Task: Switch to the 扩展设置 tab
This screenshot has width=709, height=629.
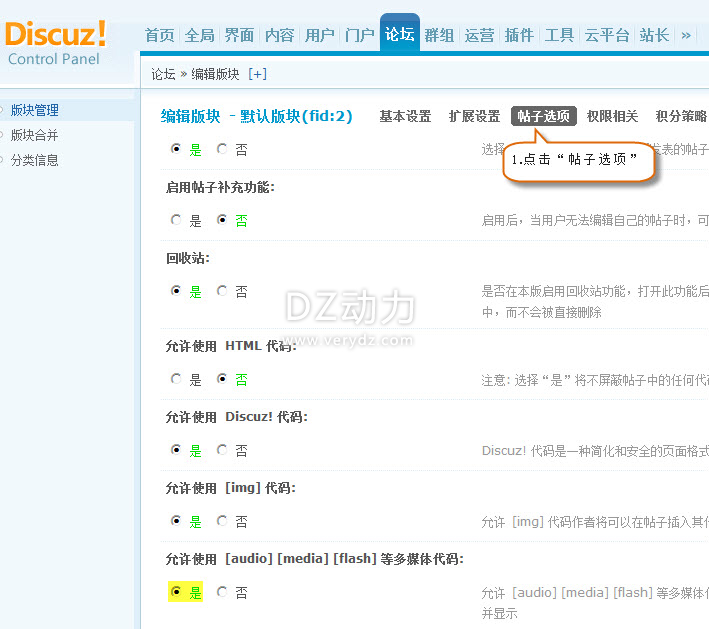Action: coord(474,116)
